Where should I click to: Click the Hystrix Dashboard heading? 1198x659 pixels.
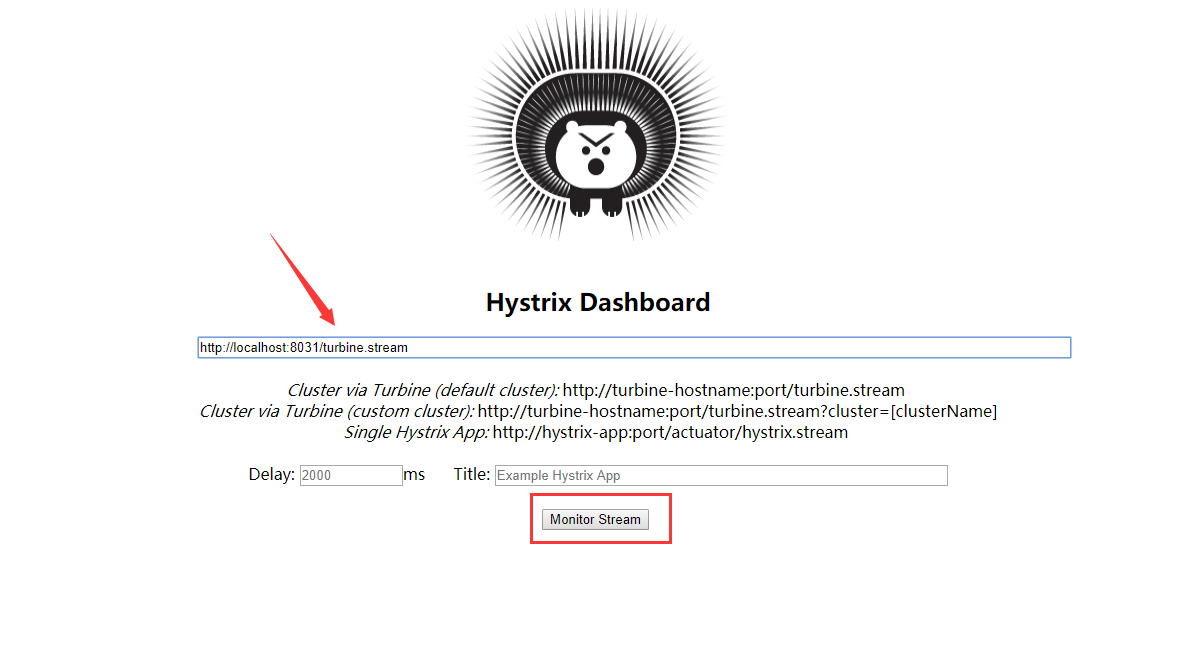(598, 302)
